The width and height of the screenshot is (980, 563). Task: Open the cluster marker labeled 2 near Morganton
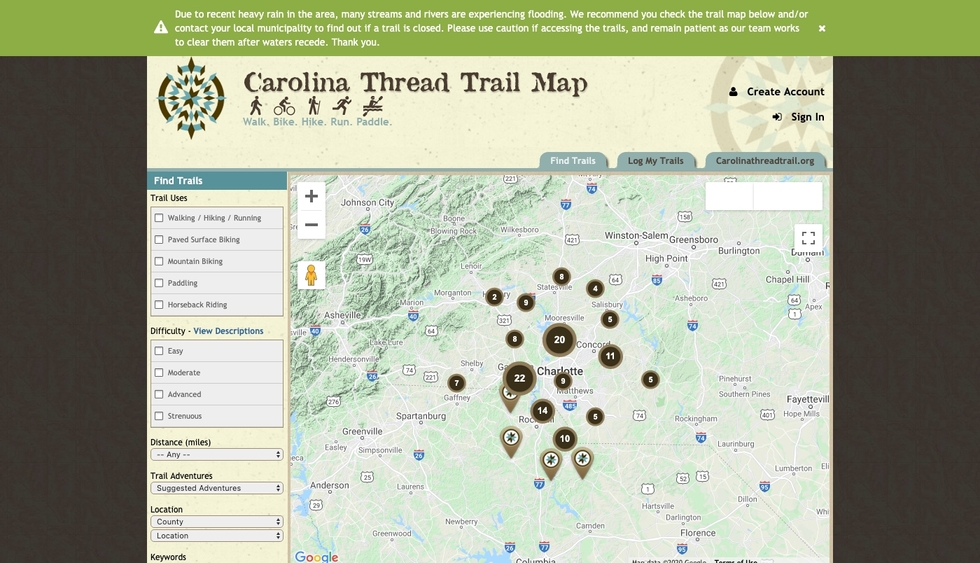(494, 297)
